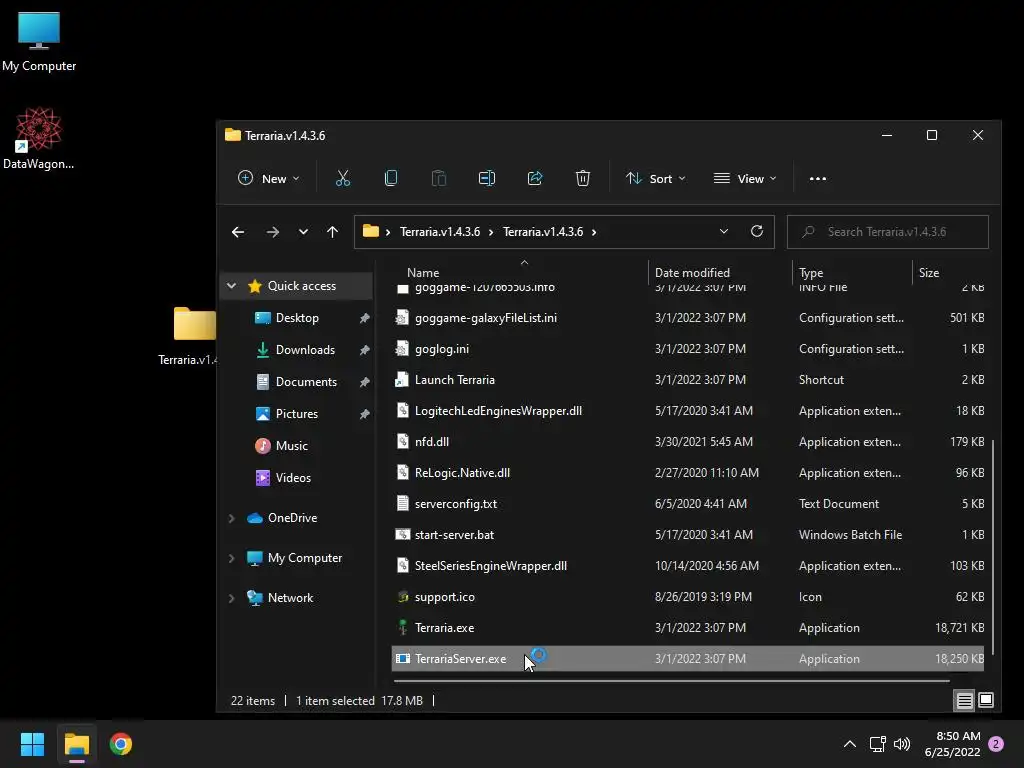
Task: Open the Sort options dropdown
Action: (656, 178)
